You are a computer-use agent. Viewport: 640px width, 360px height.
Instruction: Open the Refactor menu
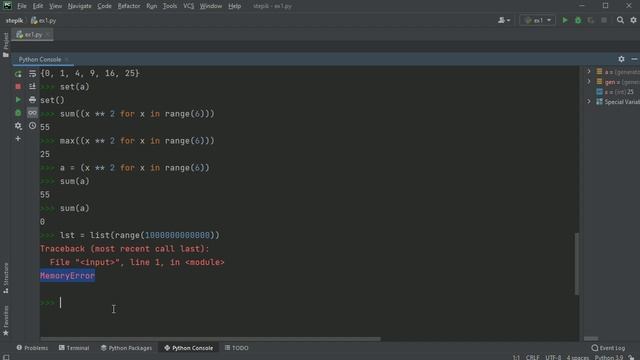point(129,6)
